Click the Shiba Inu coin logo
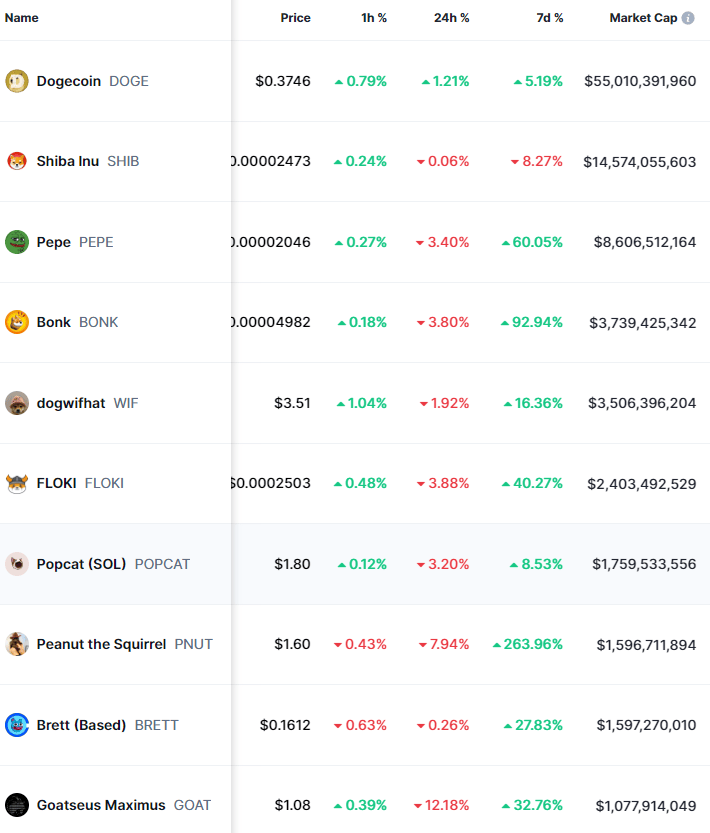Screen dimensions: 710x833 17,161
